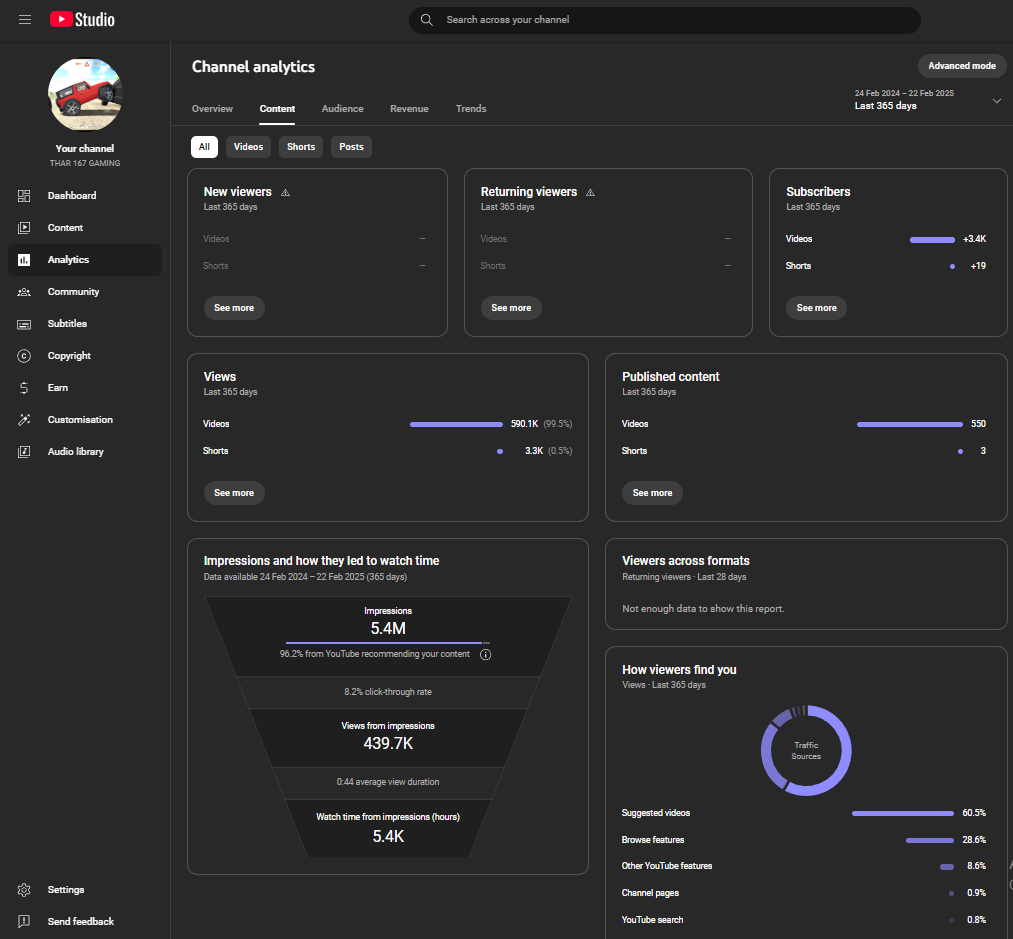Switch to the Audience tab

[342, 109]
